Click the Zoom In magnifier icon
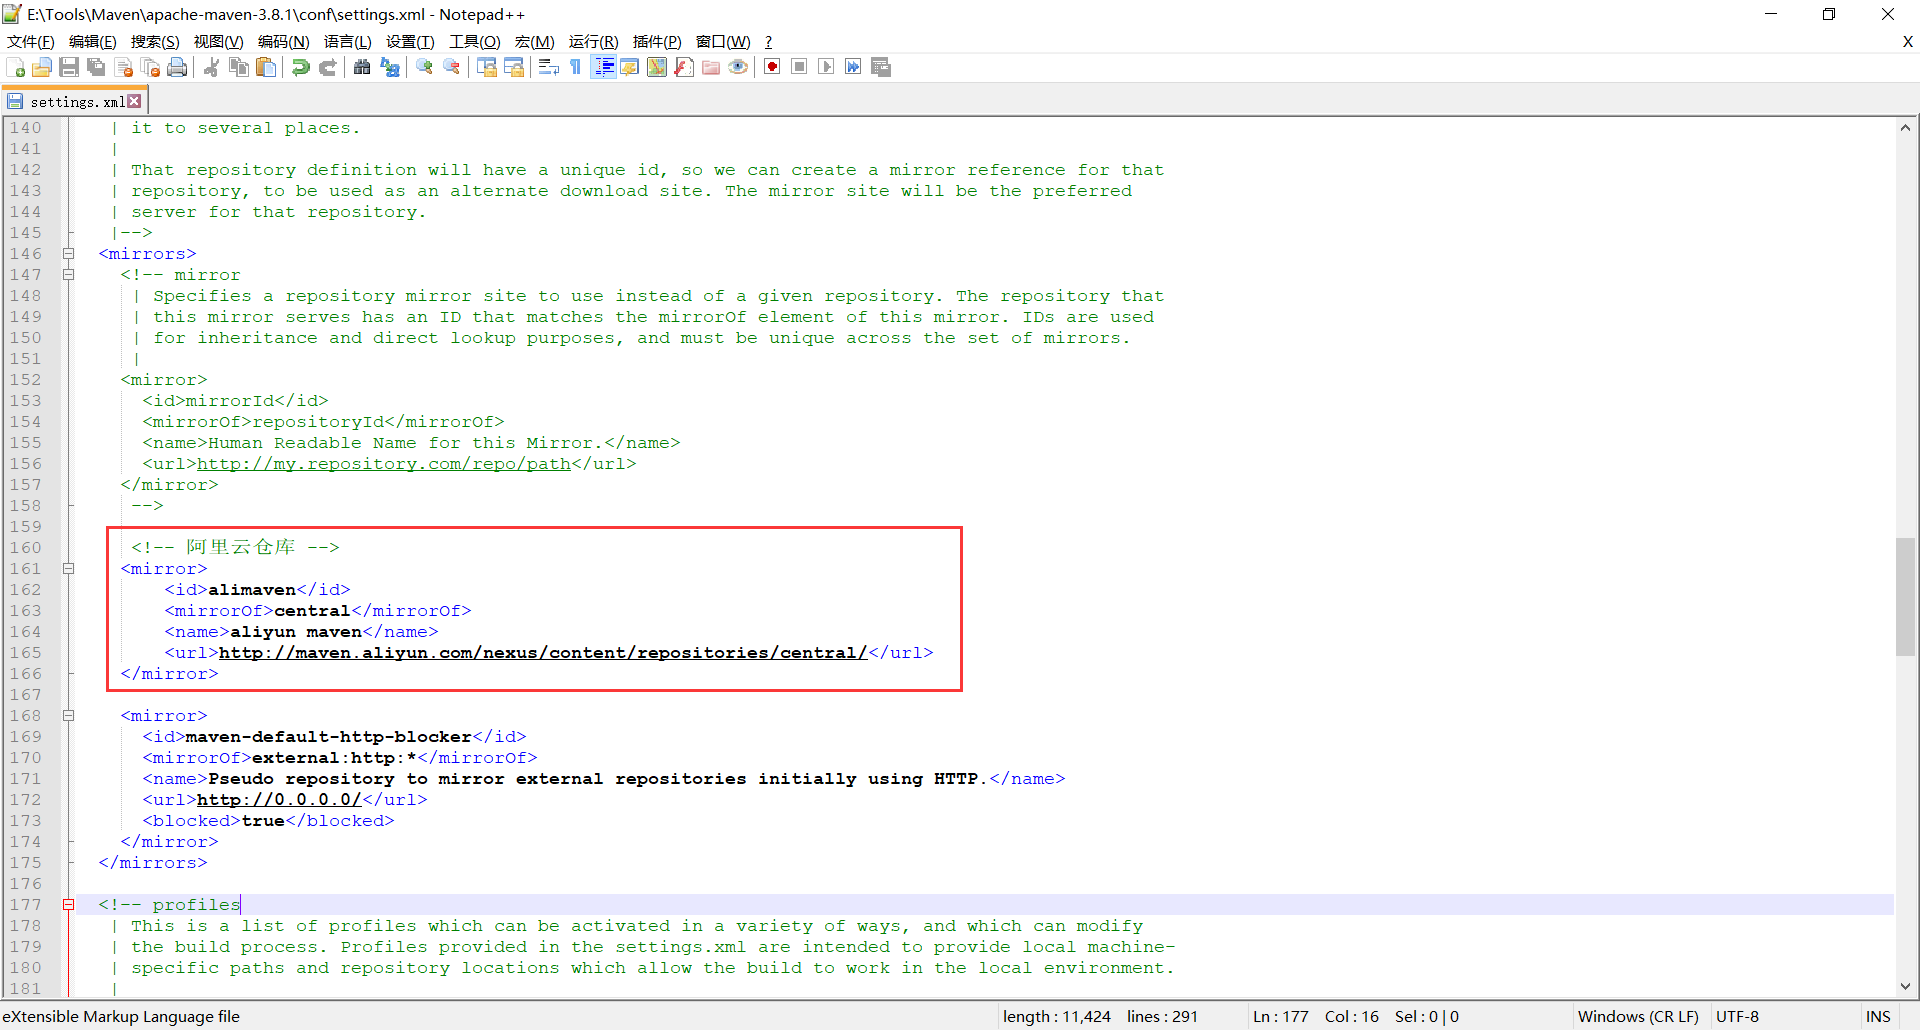 425,67
